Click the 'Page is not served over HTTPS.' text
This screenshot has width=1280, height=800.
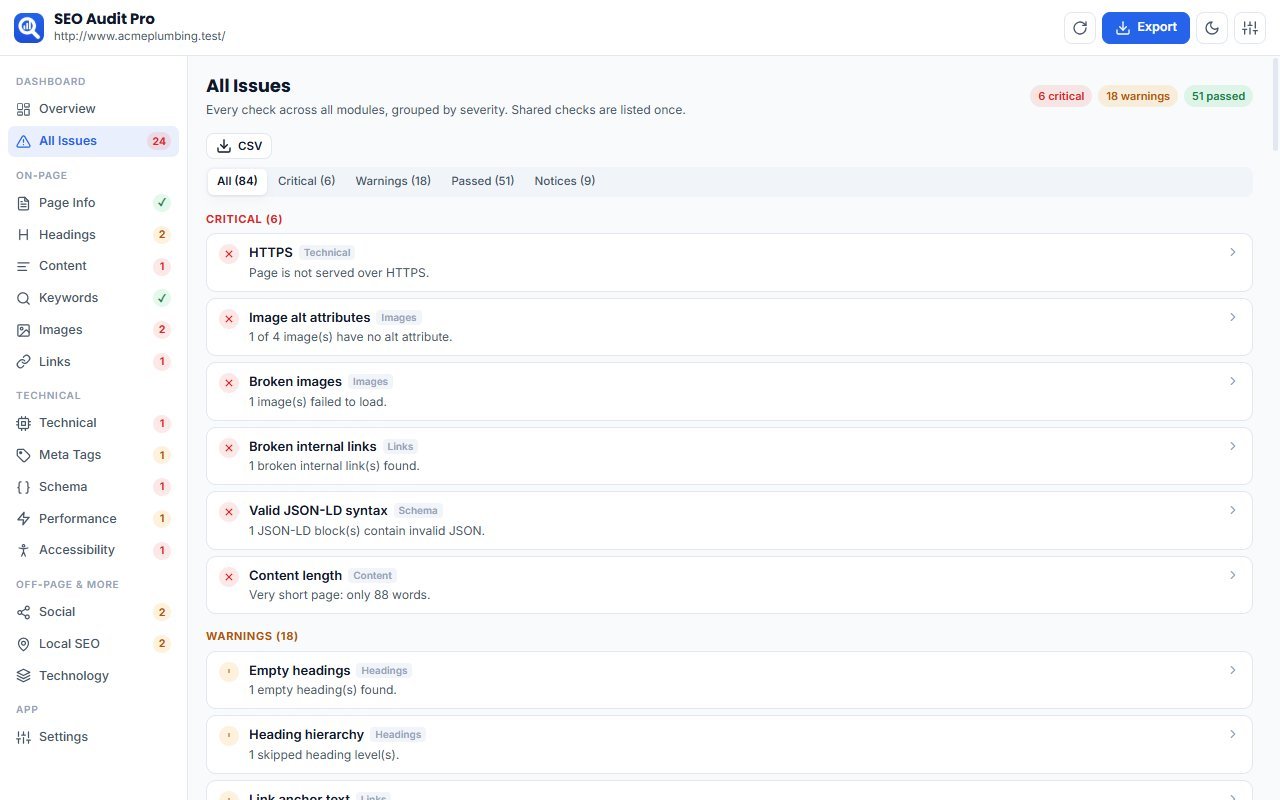tap(339, 272)
